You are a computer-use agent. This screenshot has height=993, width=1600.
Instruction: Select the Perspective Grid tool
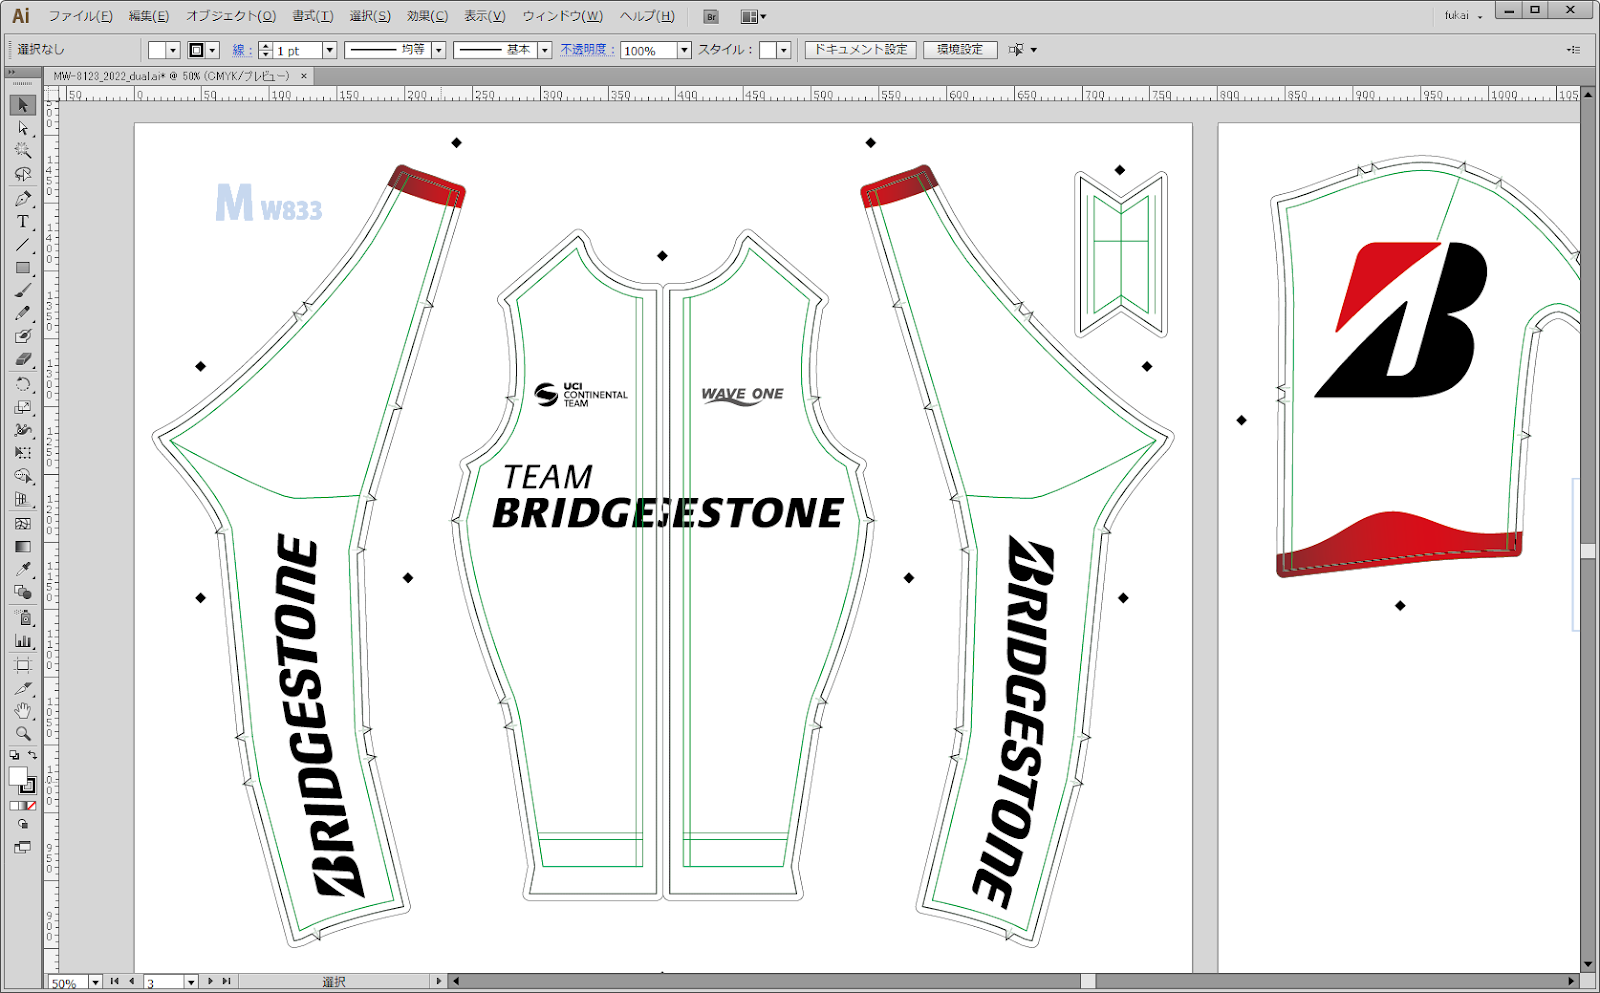[x=23, y=499]
